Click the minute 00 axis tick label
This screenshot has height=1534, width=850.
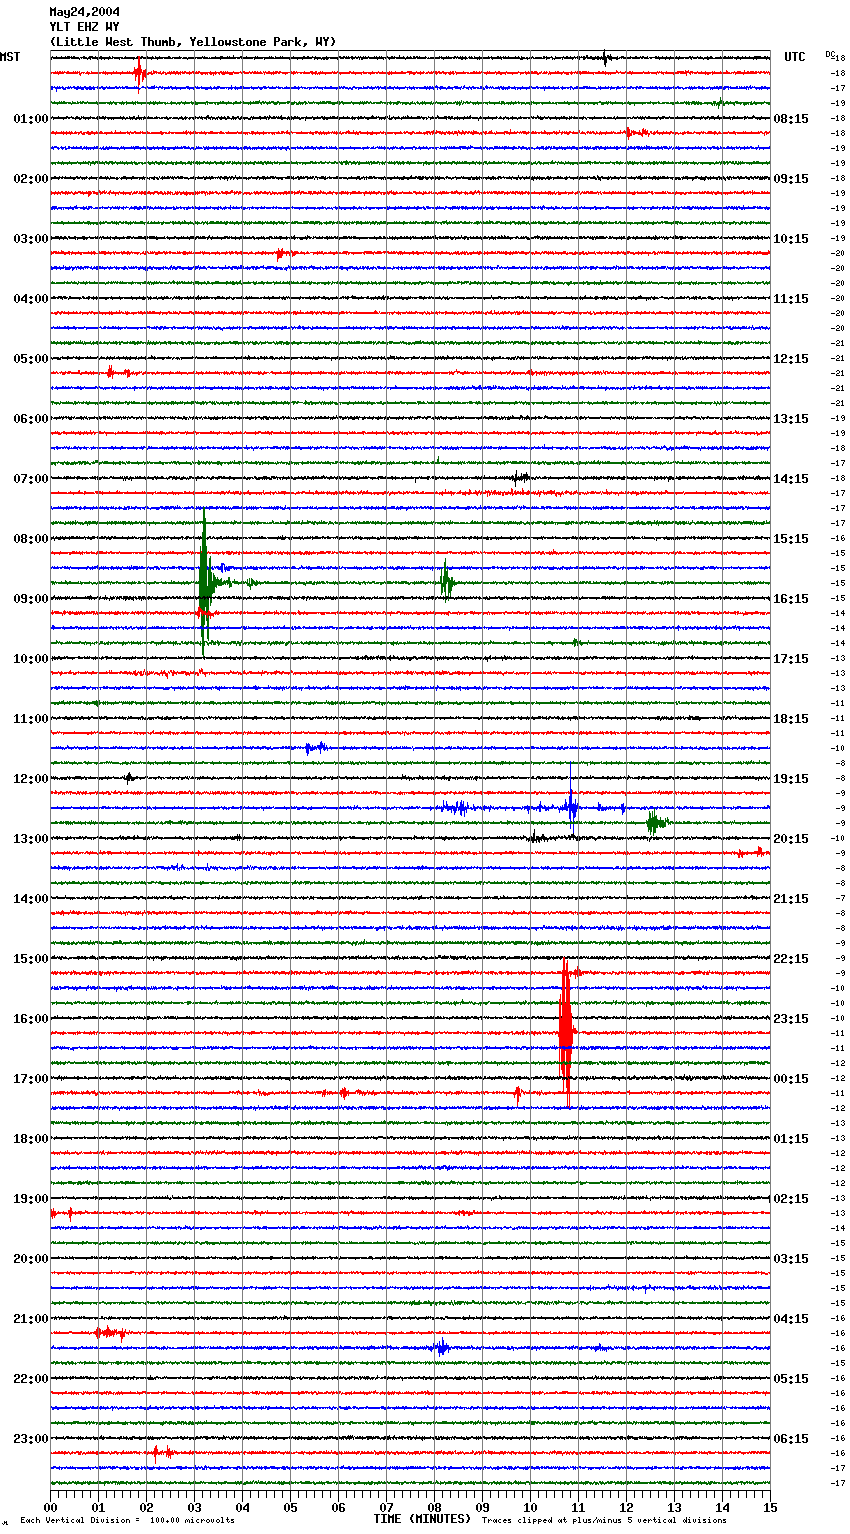pos(50,1507)
